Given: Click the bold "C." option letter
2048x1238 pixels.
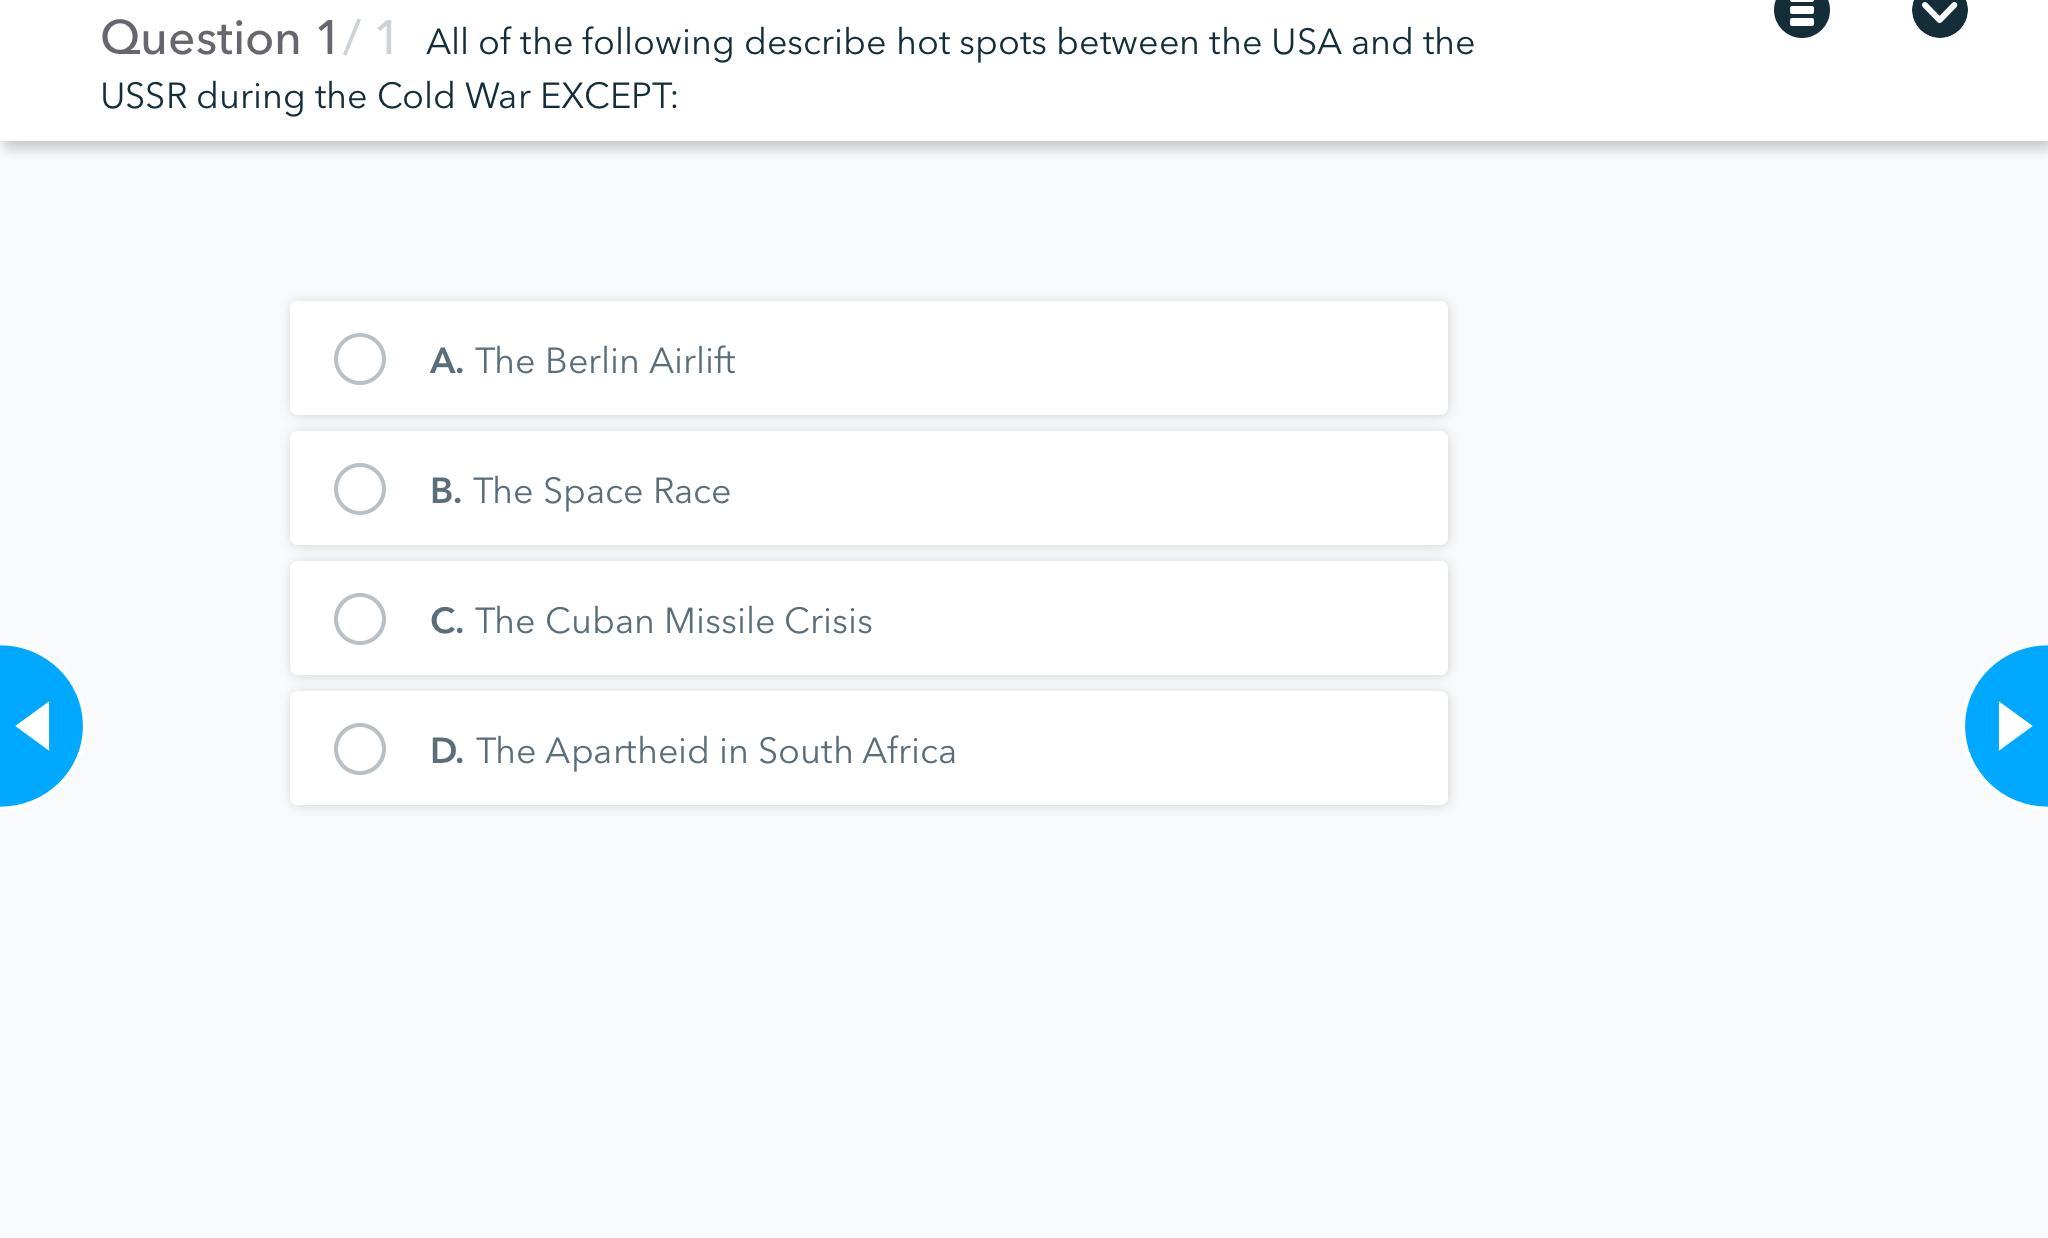Looking at the screenshot, I should click(446, 621).
